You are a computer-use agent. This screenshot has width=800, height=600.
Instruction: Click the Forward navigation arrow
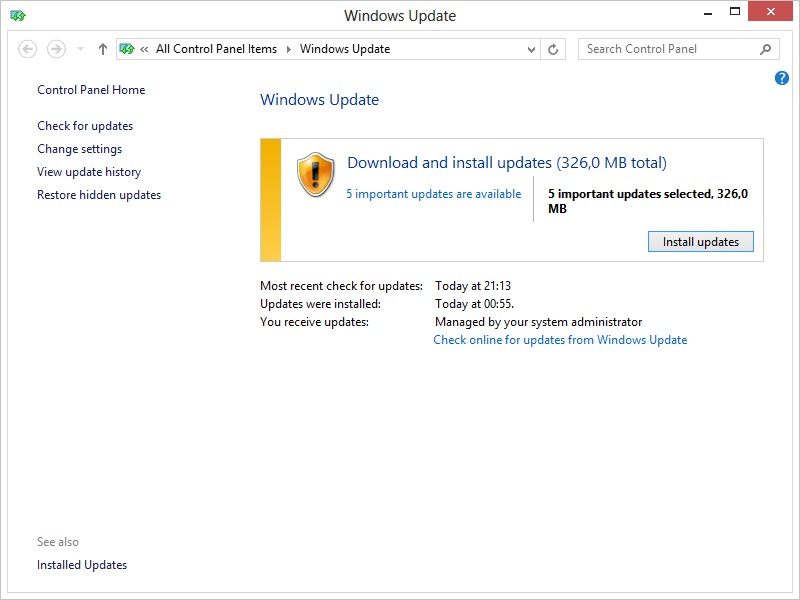click(56, 49)
